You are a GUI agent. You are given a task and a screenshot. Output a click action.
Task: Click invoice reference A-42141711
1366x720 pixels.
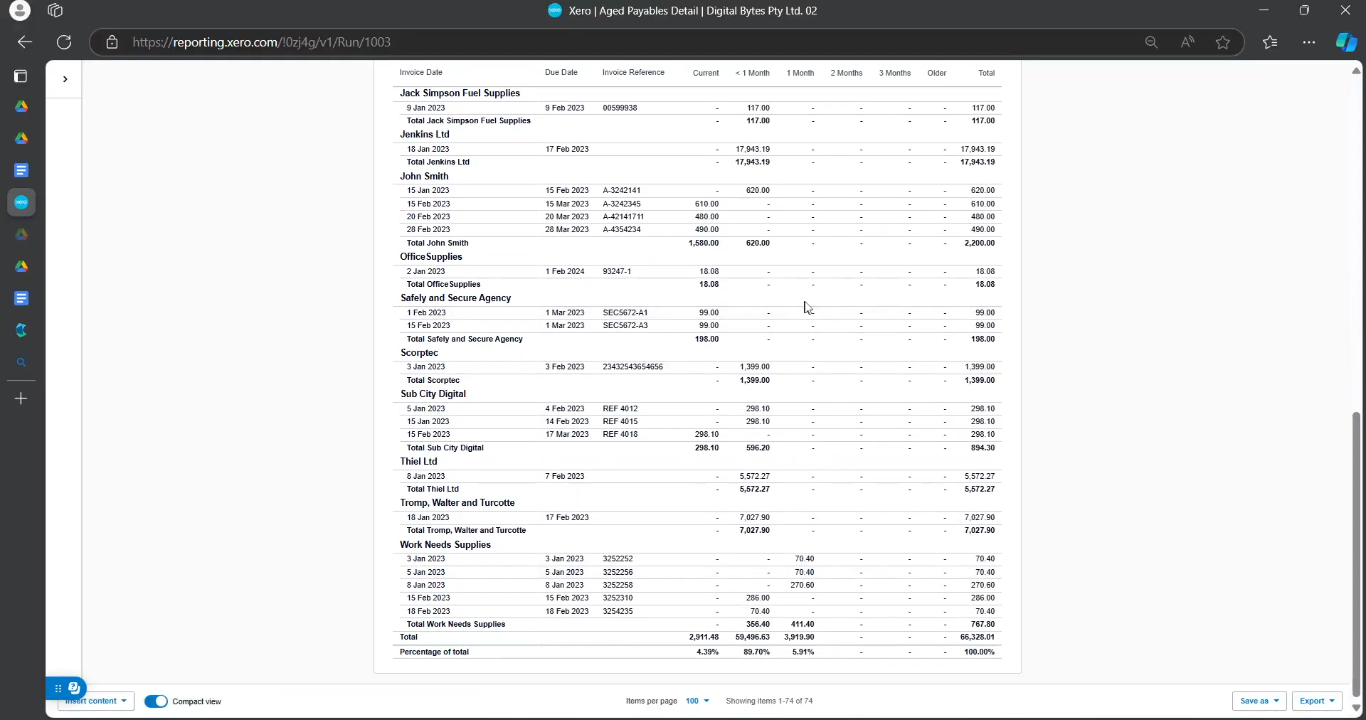coord(623,217)
